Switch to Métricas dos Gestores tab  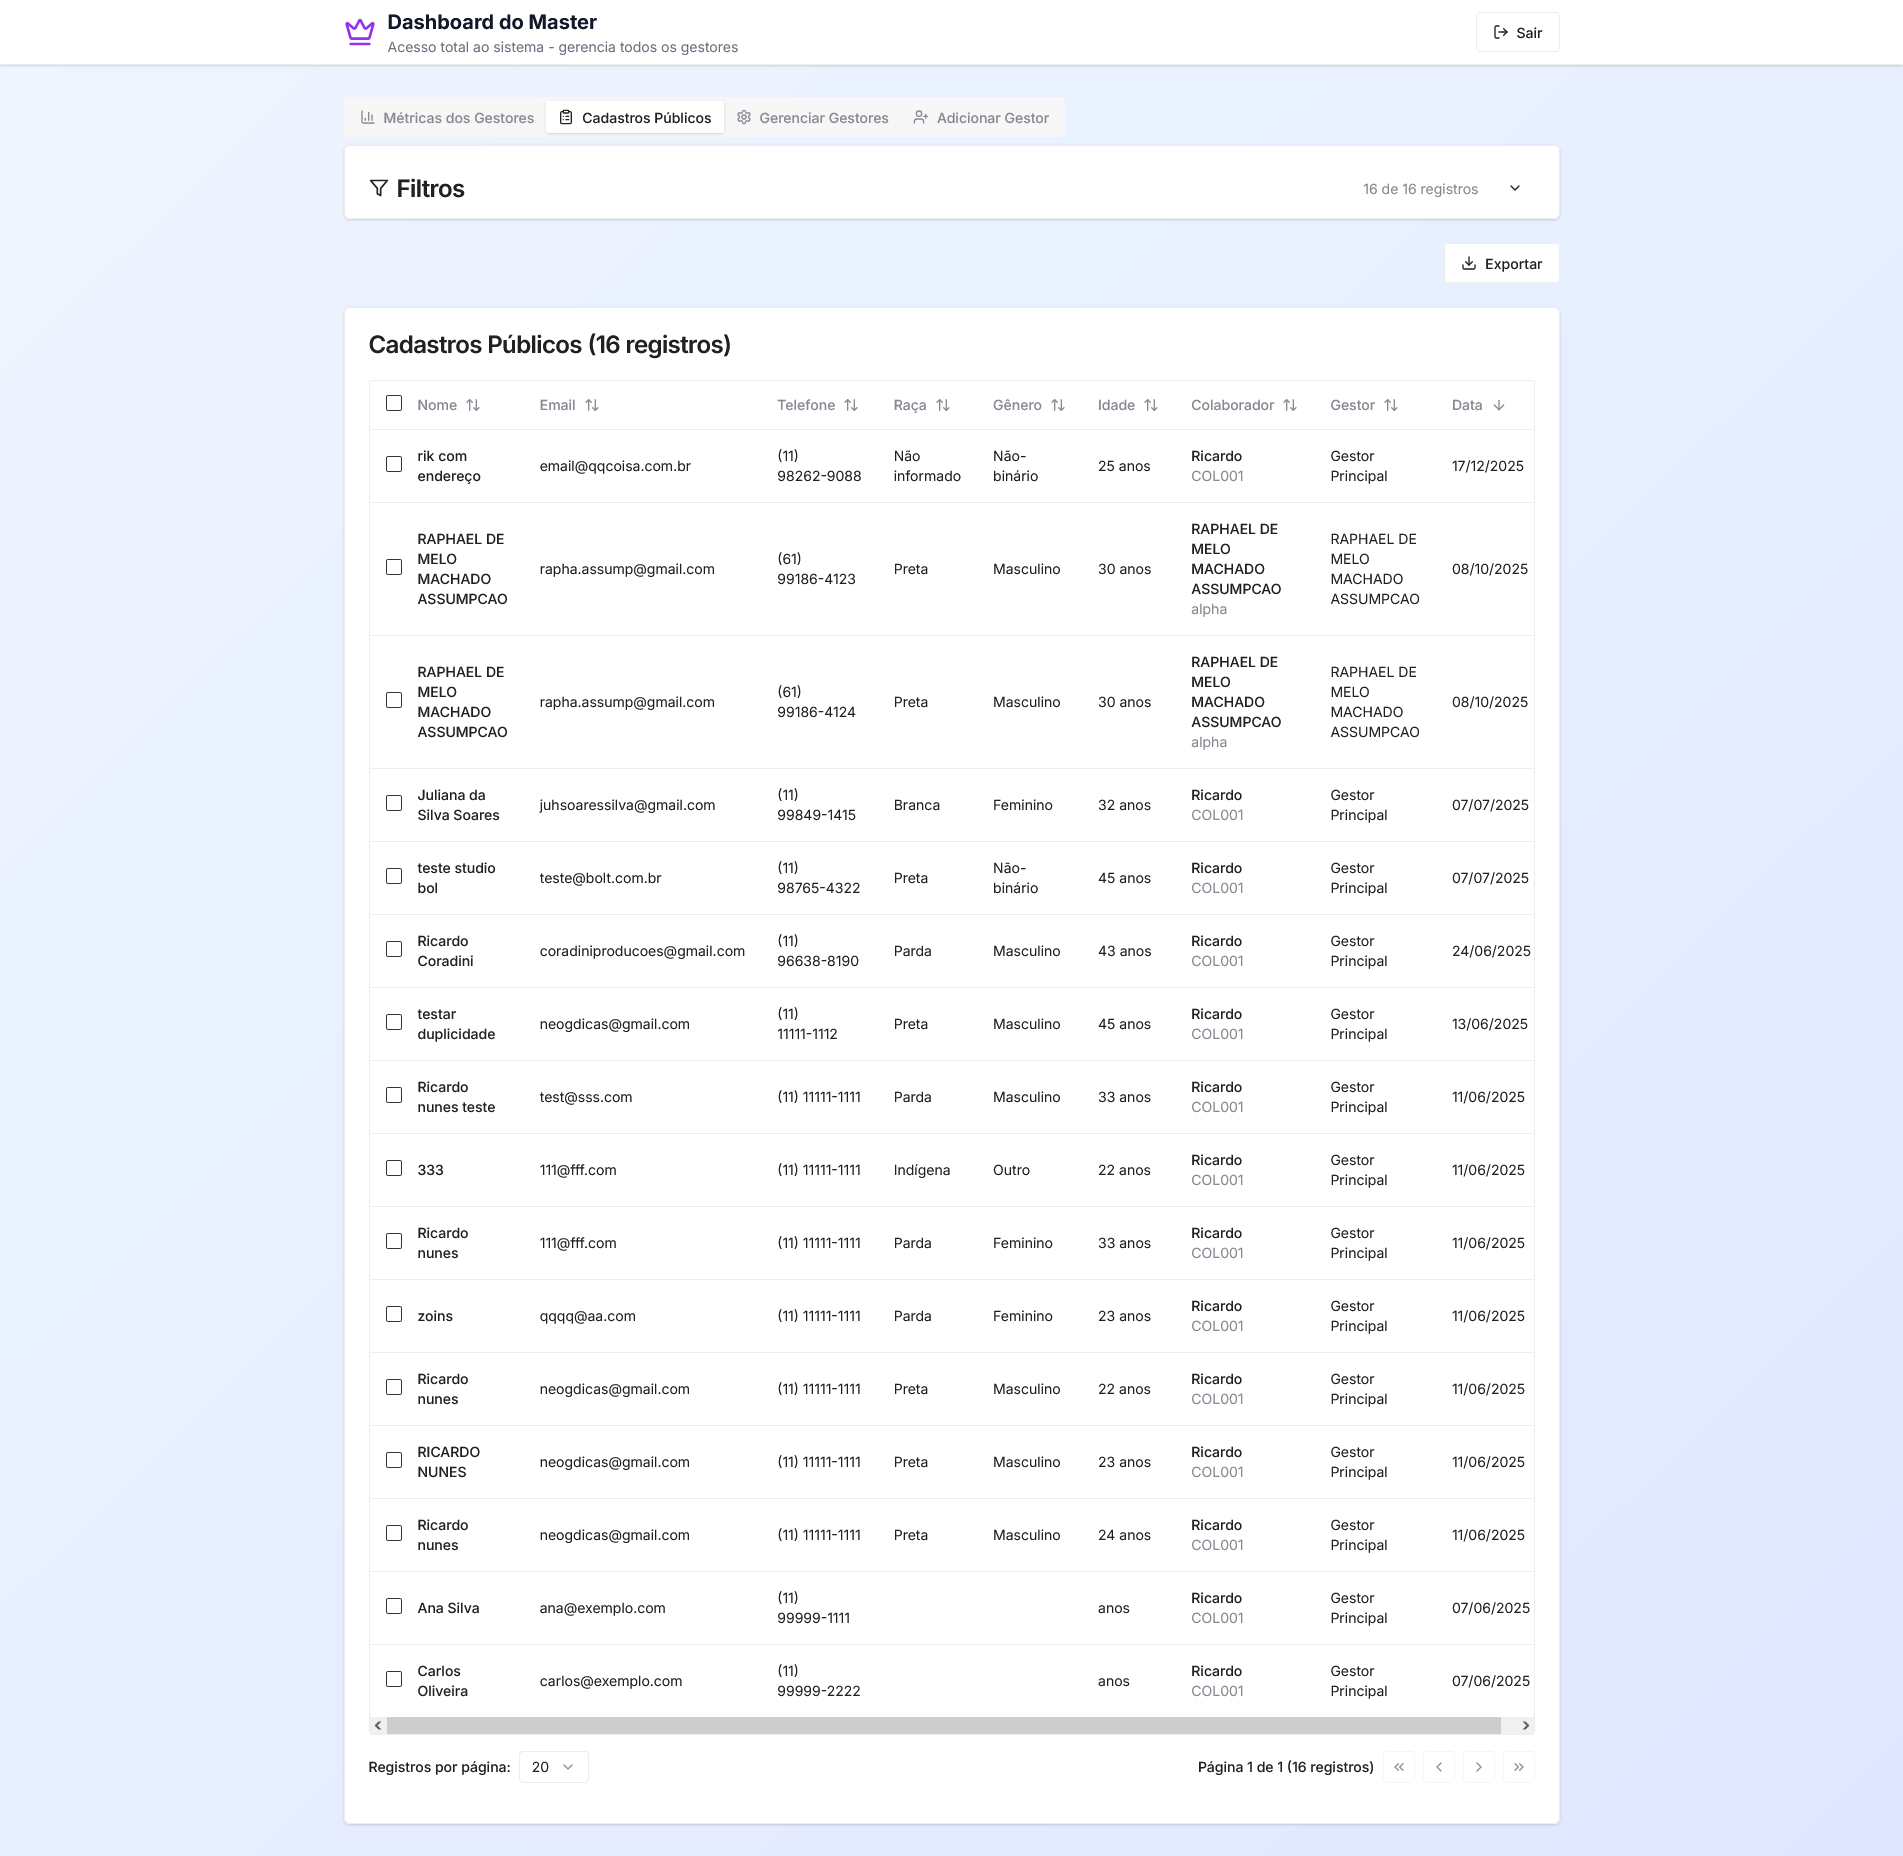pos(447,118)
